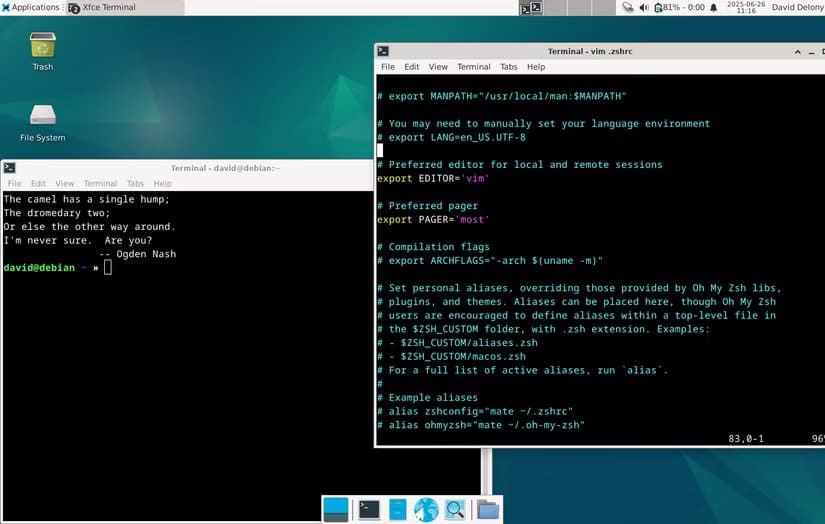Click the battery 81% power indicator
Image resolution: width=825 pixels, height=524 pixels.
click(679, 7)
